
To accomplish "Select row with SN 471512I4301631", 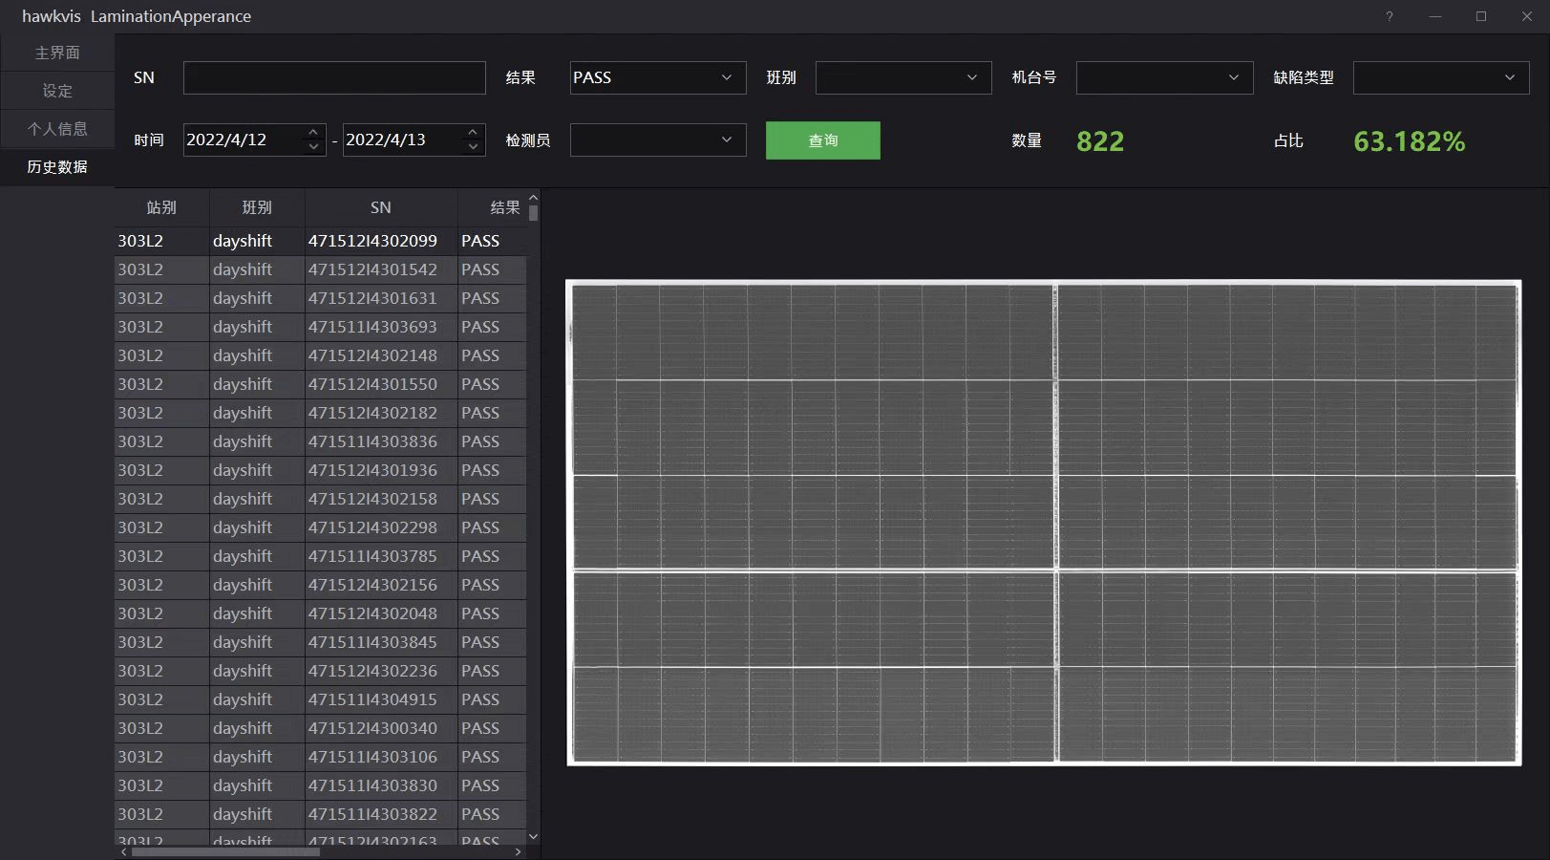I will [x=320, y=298].
